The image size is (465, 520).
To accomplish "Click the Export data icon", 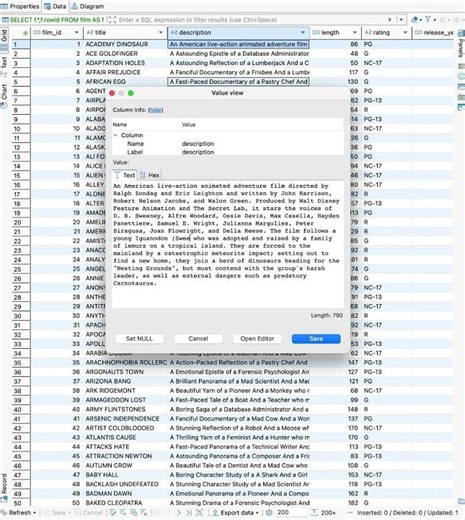I will [215, 513].
